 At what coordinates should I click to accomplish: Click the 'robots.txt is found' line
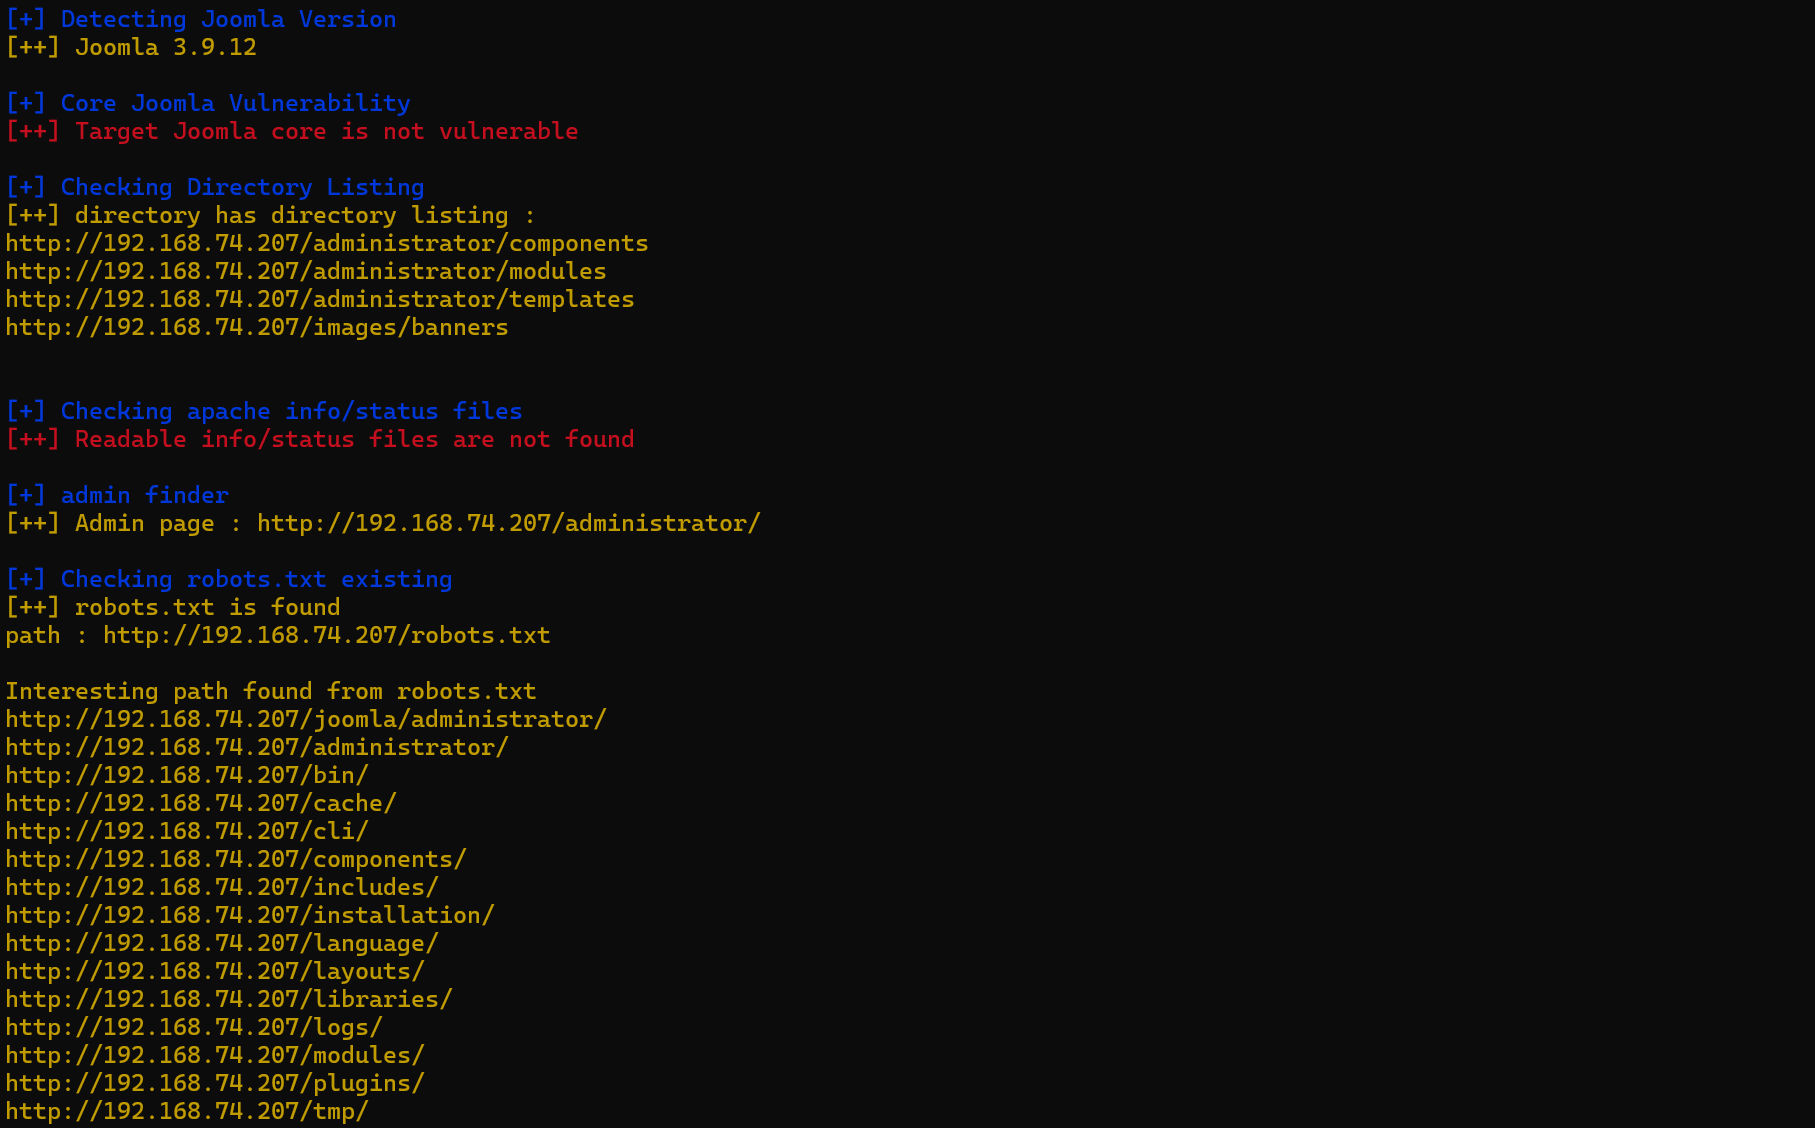pyautogui.click(x=173, y=607)
